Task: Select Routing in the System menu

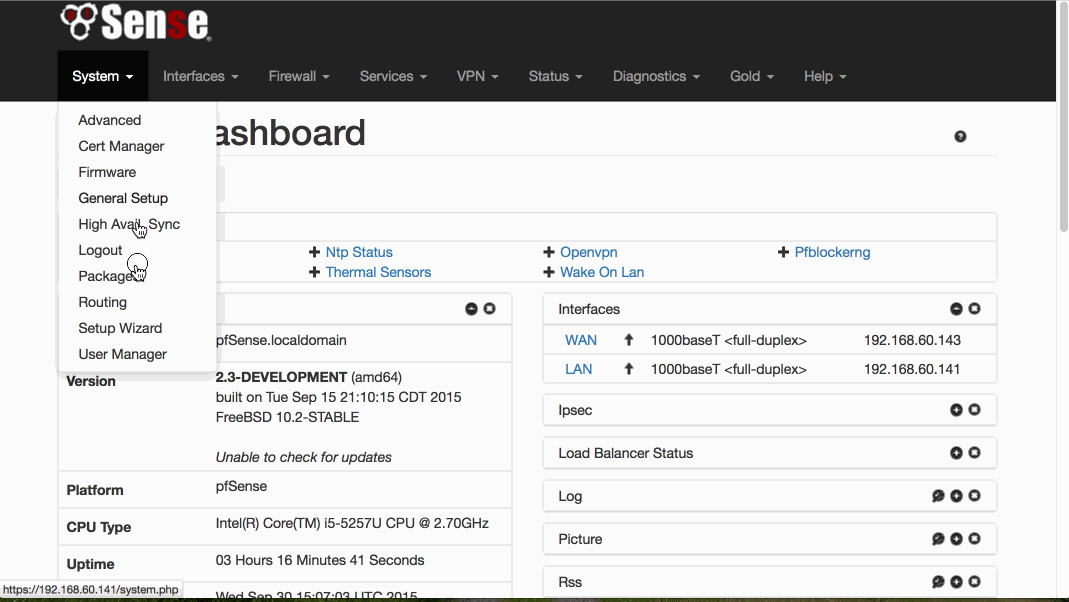Action: 102,302
